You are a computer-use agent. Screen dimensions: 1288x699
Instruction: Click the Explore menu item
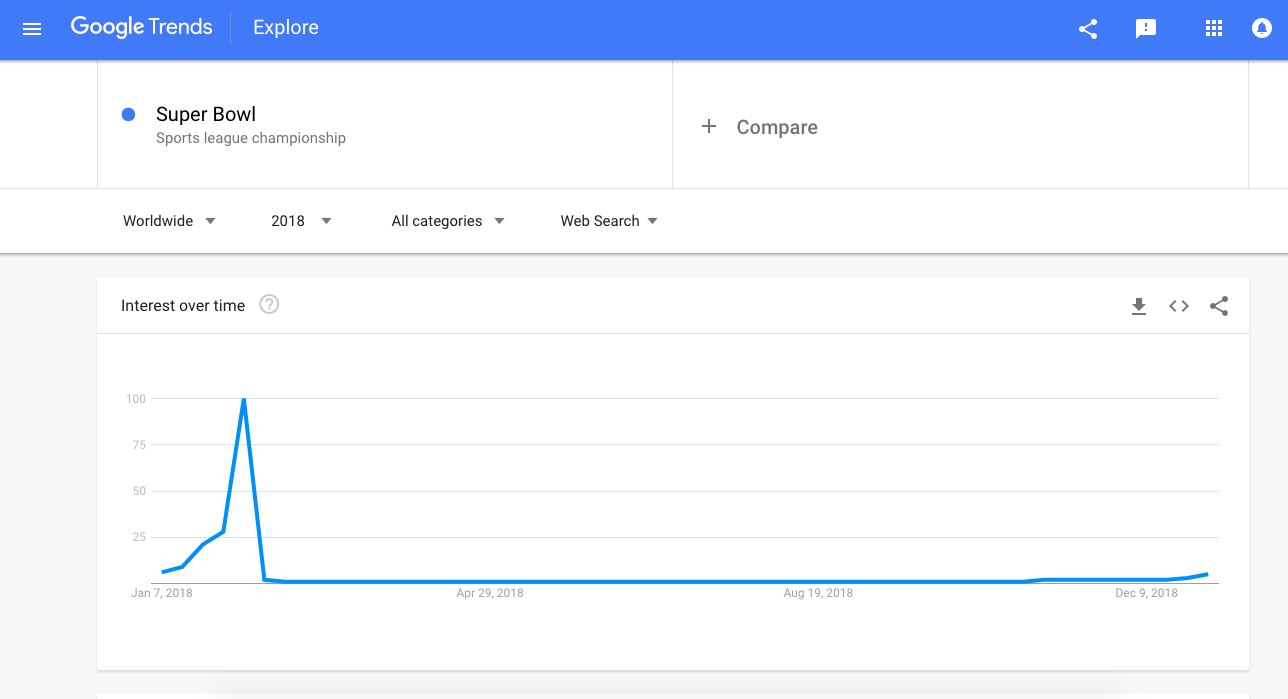[x=285, y=27]
